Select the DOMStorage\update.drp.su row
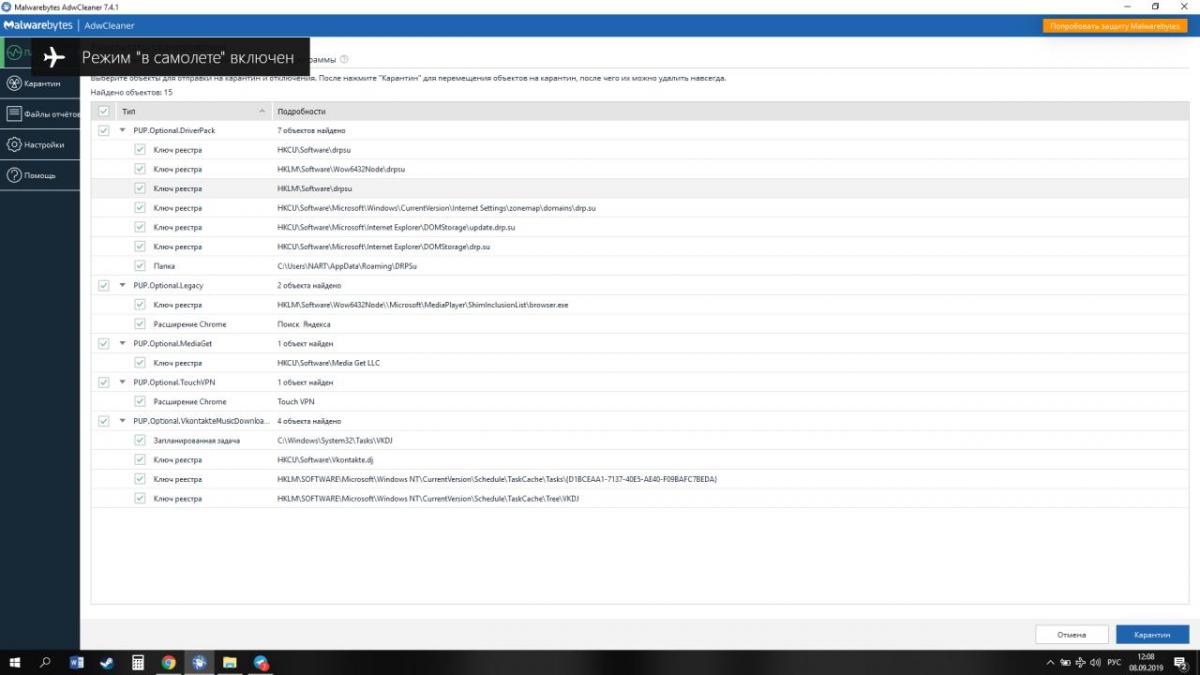Screen dimensions: 1200x675 (640, 227)
